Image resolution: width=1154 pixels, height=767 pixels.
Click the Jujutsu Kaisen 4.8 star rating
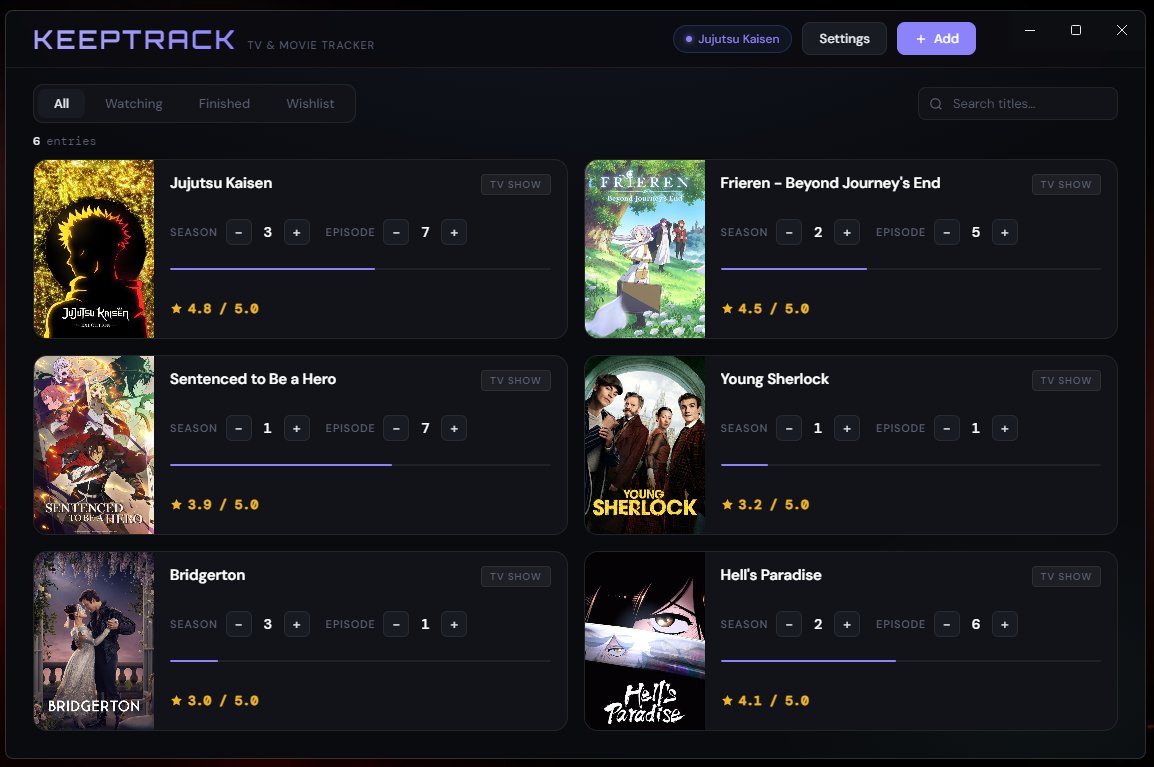pos(215,308)
